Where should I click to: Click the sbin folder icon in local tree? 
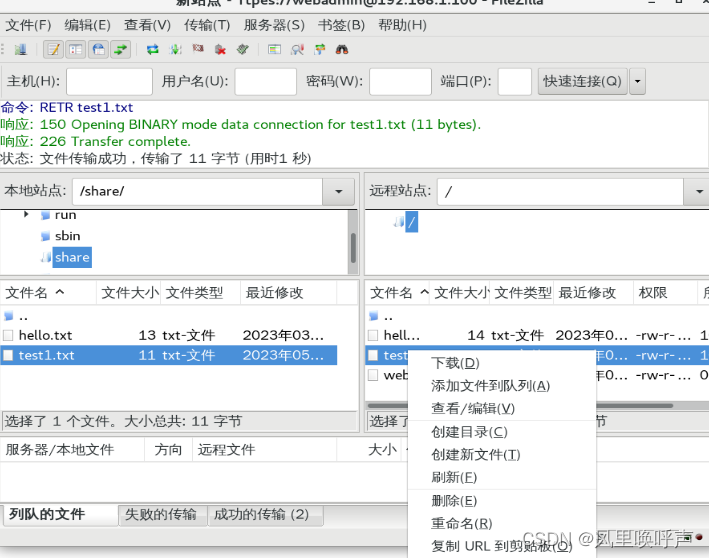pyautogui.click(x=45, y=236)
